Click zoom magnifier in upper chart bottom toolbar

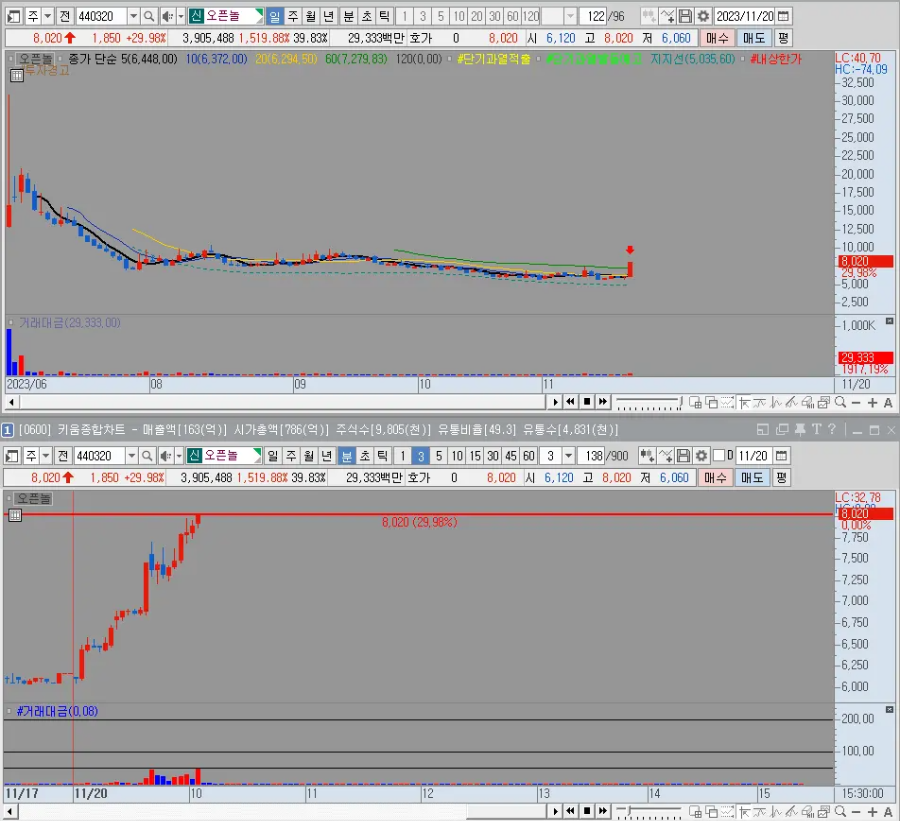click(840, 402)
